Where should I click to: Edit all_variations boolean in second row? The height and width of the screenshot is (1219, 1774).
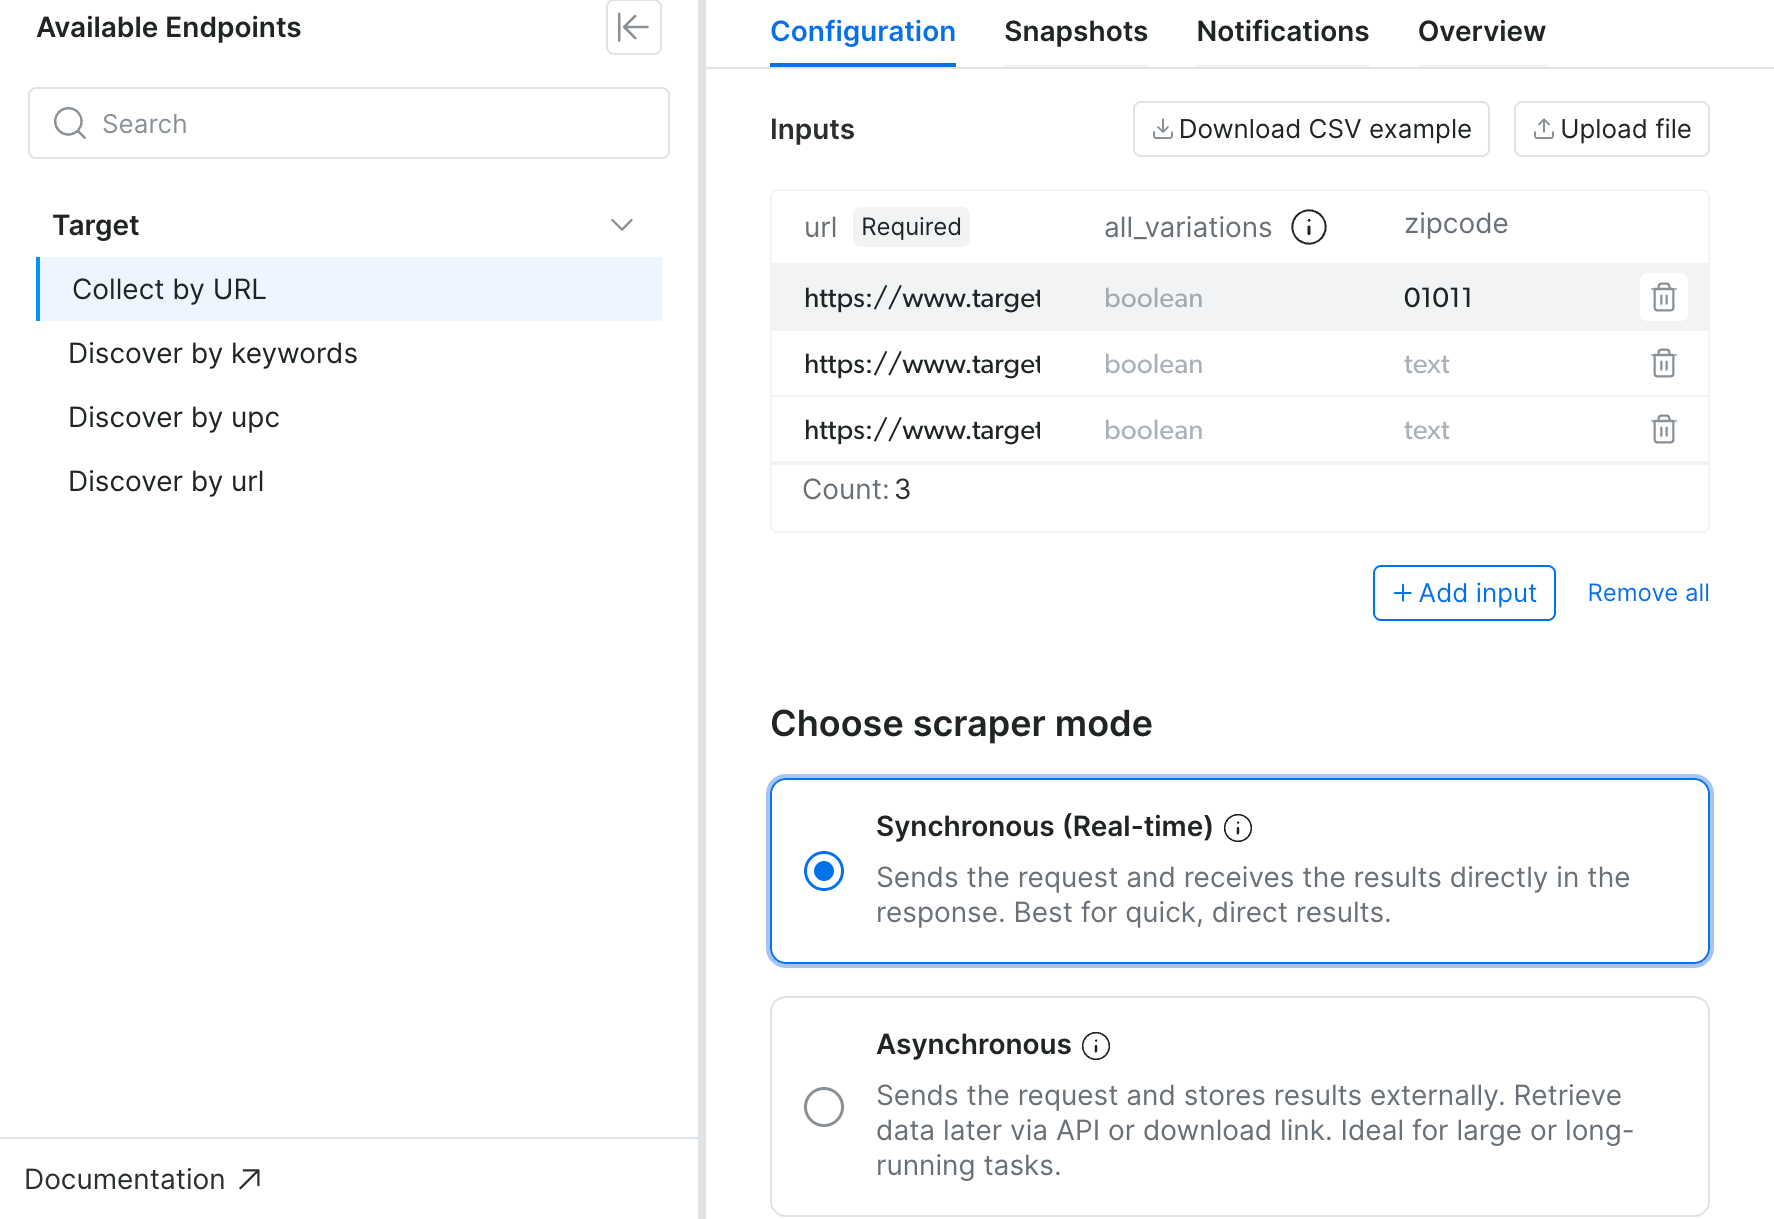(1153, 364)
